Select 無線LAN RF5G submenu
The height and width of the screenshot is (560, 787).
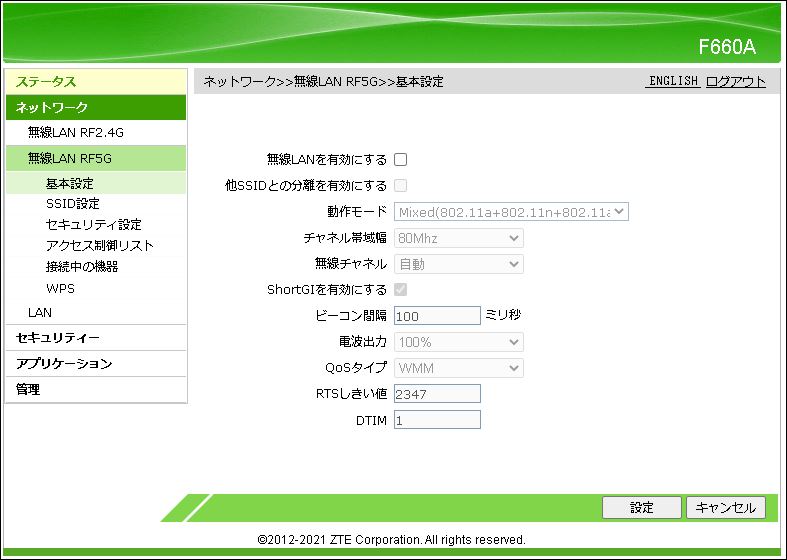pos(96,159)
